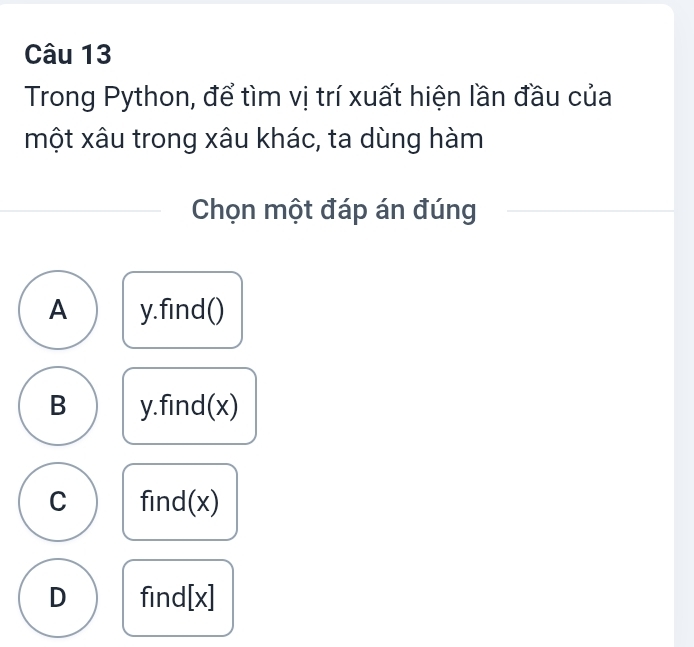Screen dimensions: 694x647
Task: Choose the y.find() answer box
Action: coord(183,310)
